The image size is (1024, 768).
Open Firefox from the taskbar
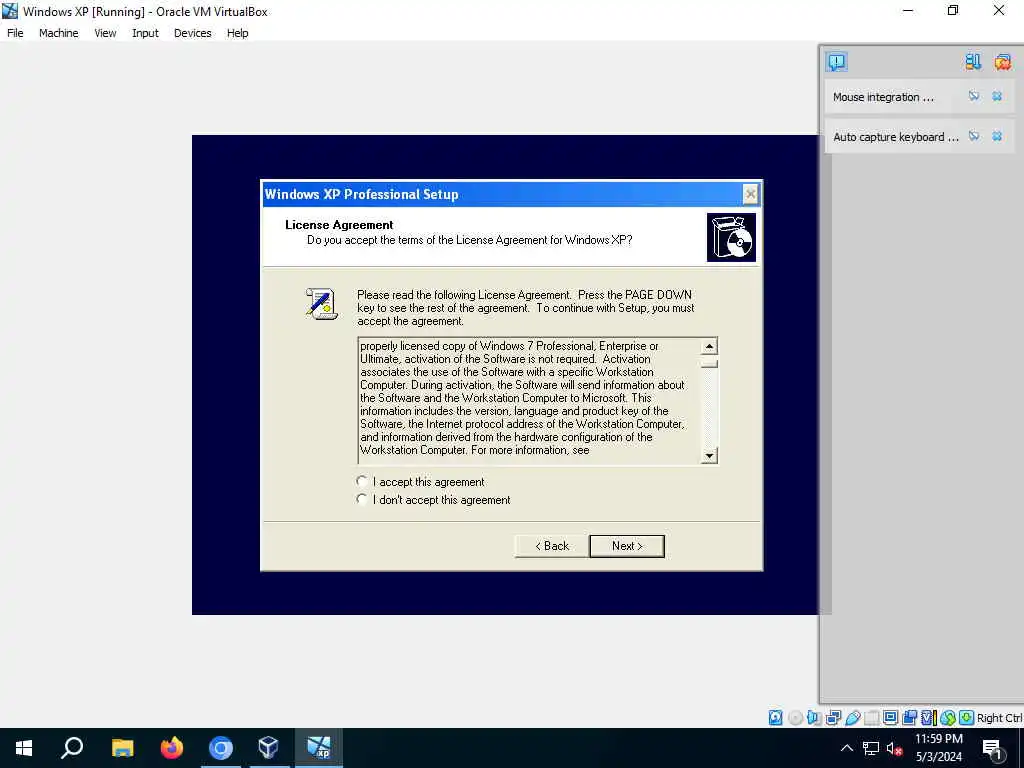tap(172, 748)
